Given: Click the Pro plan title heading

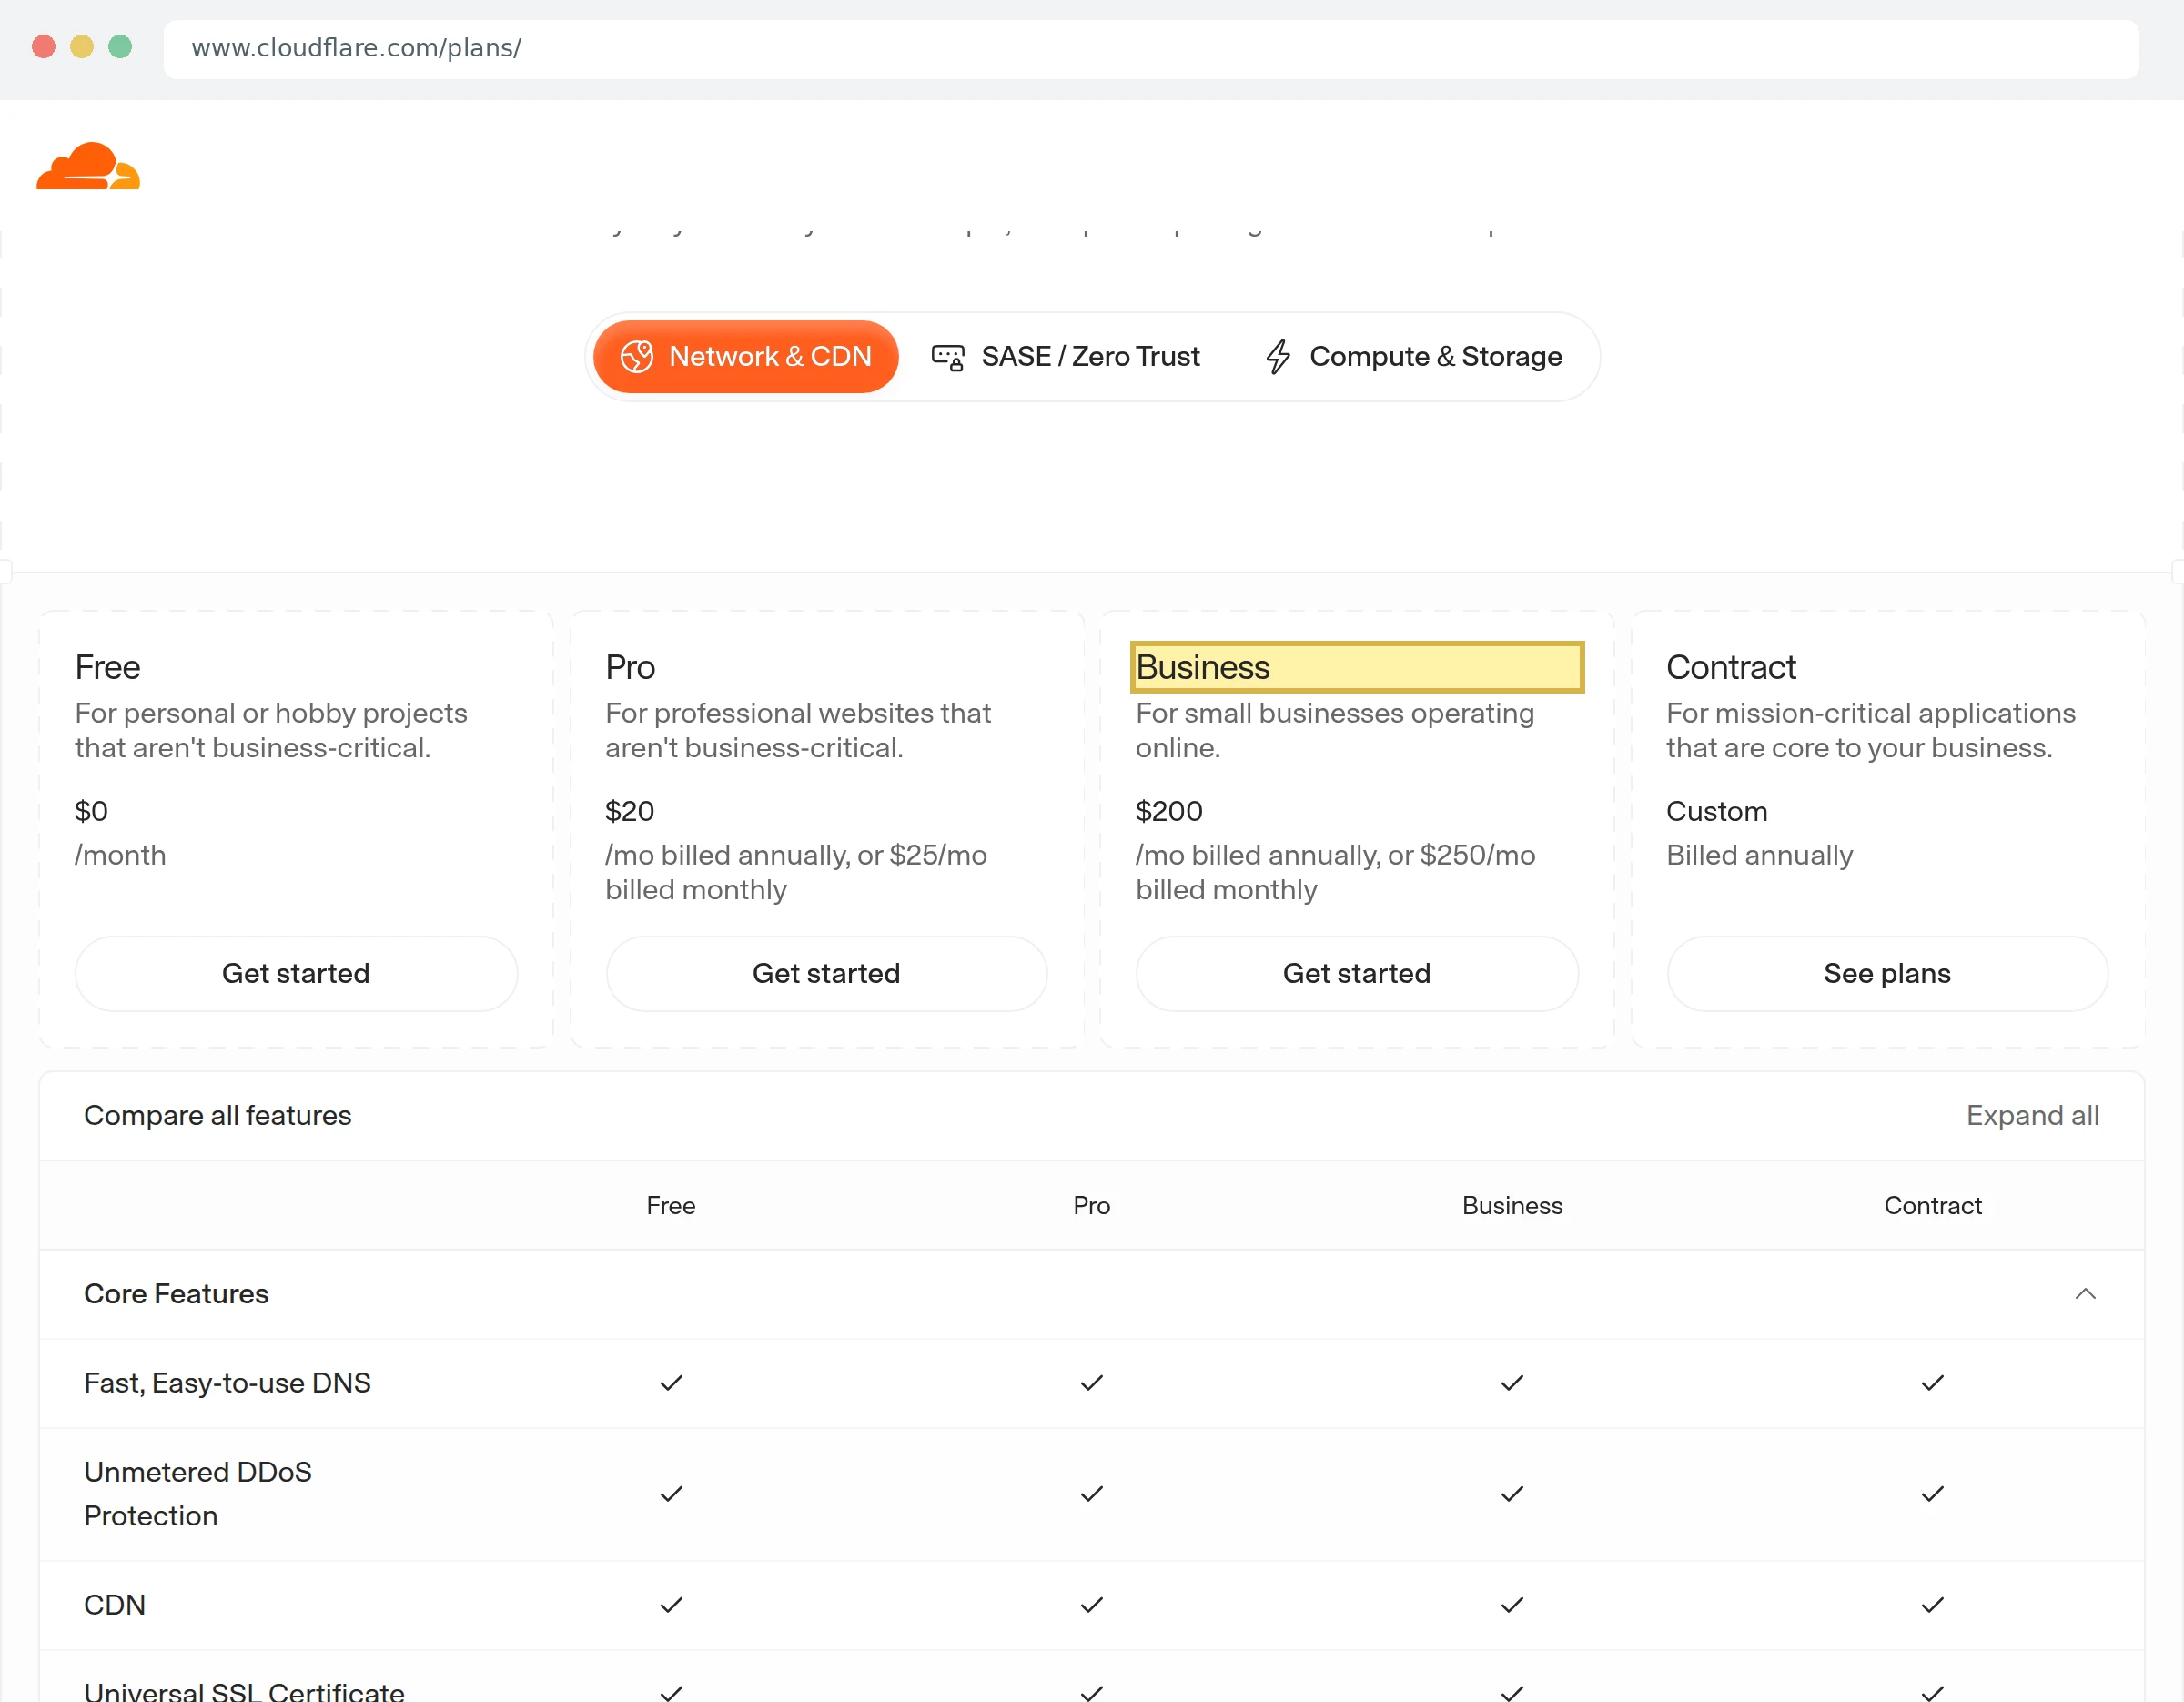Looking at the screenshot, I should [630, 667].
